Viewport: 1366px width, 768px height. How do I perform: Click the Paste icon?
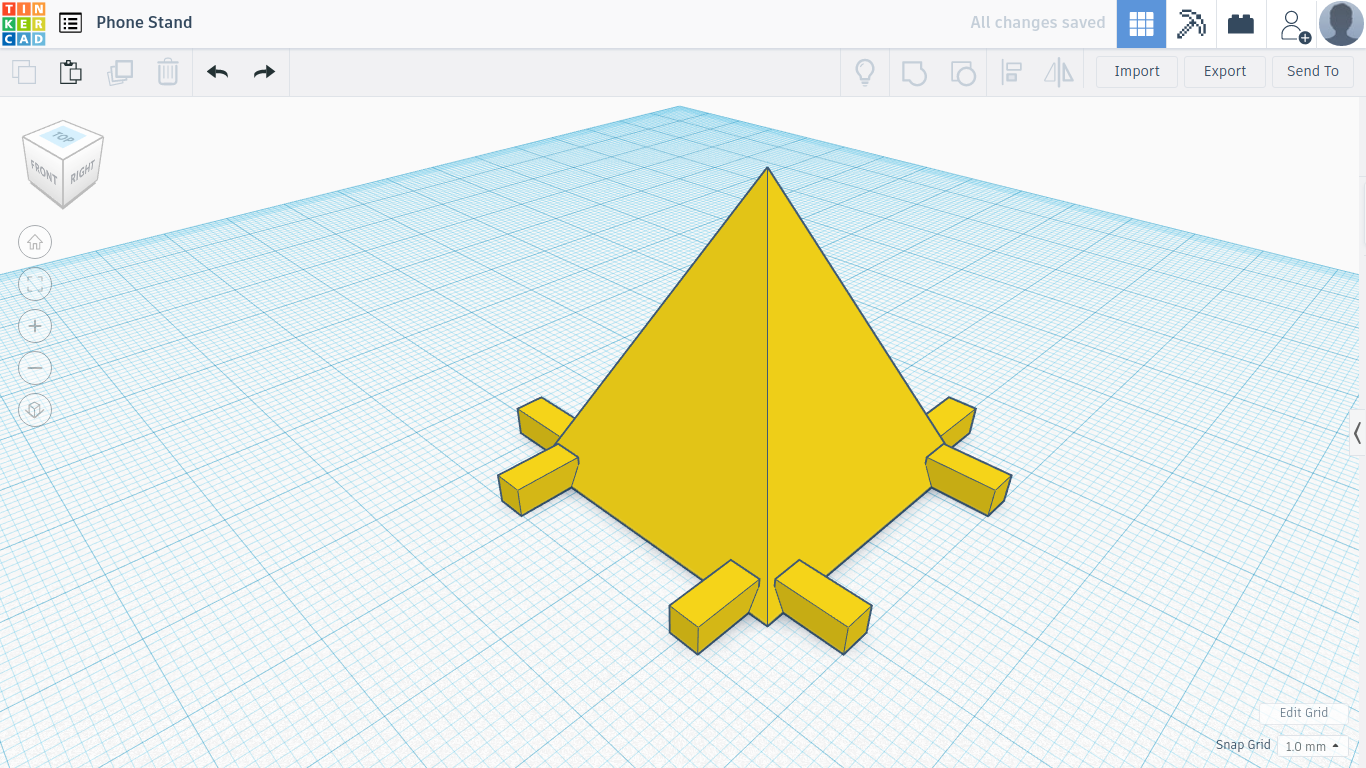70,72
